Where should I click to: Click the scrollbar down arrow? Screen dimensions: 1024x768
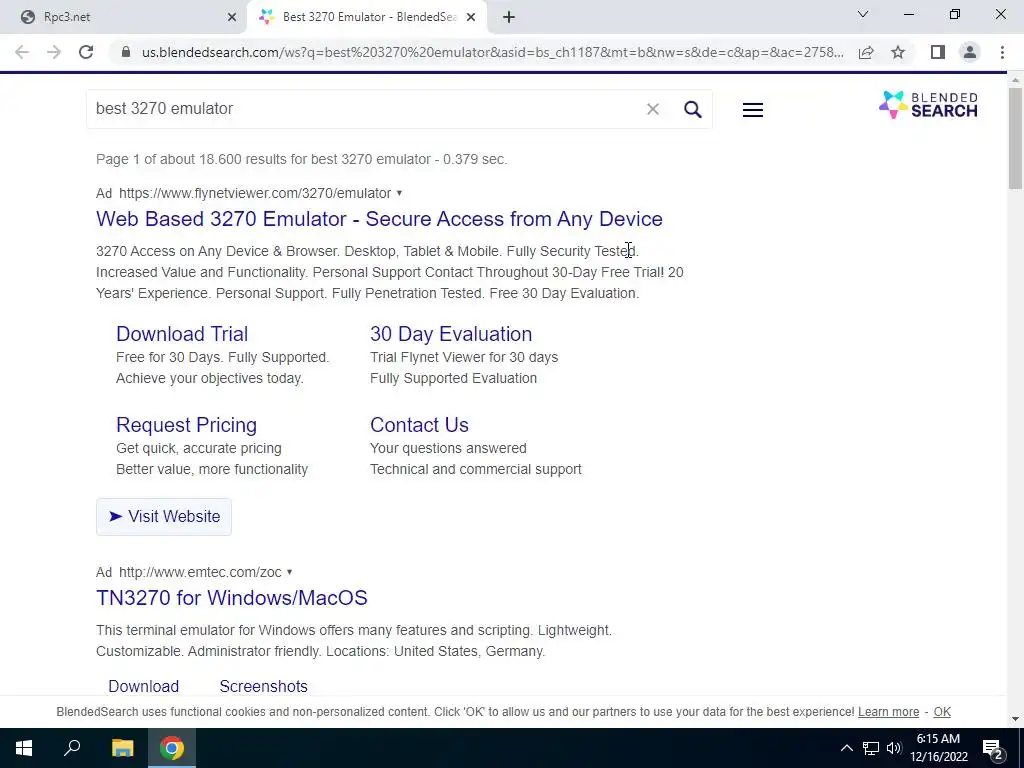tap(1016, 720)
